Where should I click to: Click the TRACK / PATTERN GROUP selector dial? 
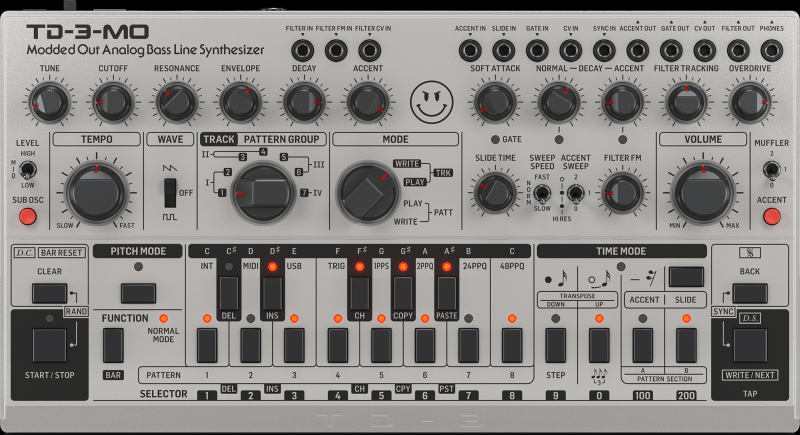point(264,190)
